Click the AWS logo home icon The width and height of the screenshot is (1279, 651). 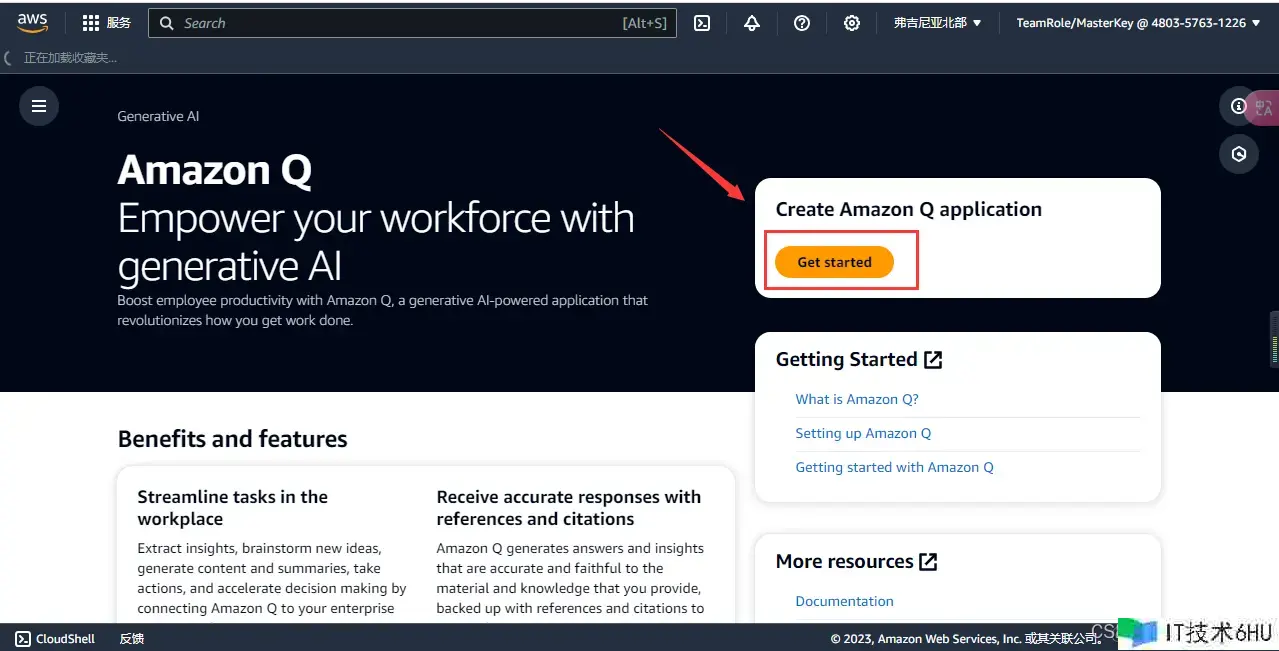pos(32,23)
